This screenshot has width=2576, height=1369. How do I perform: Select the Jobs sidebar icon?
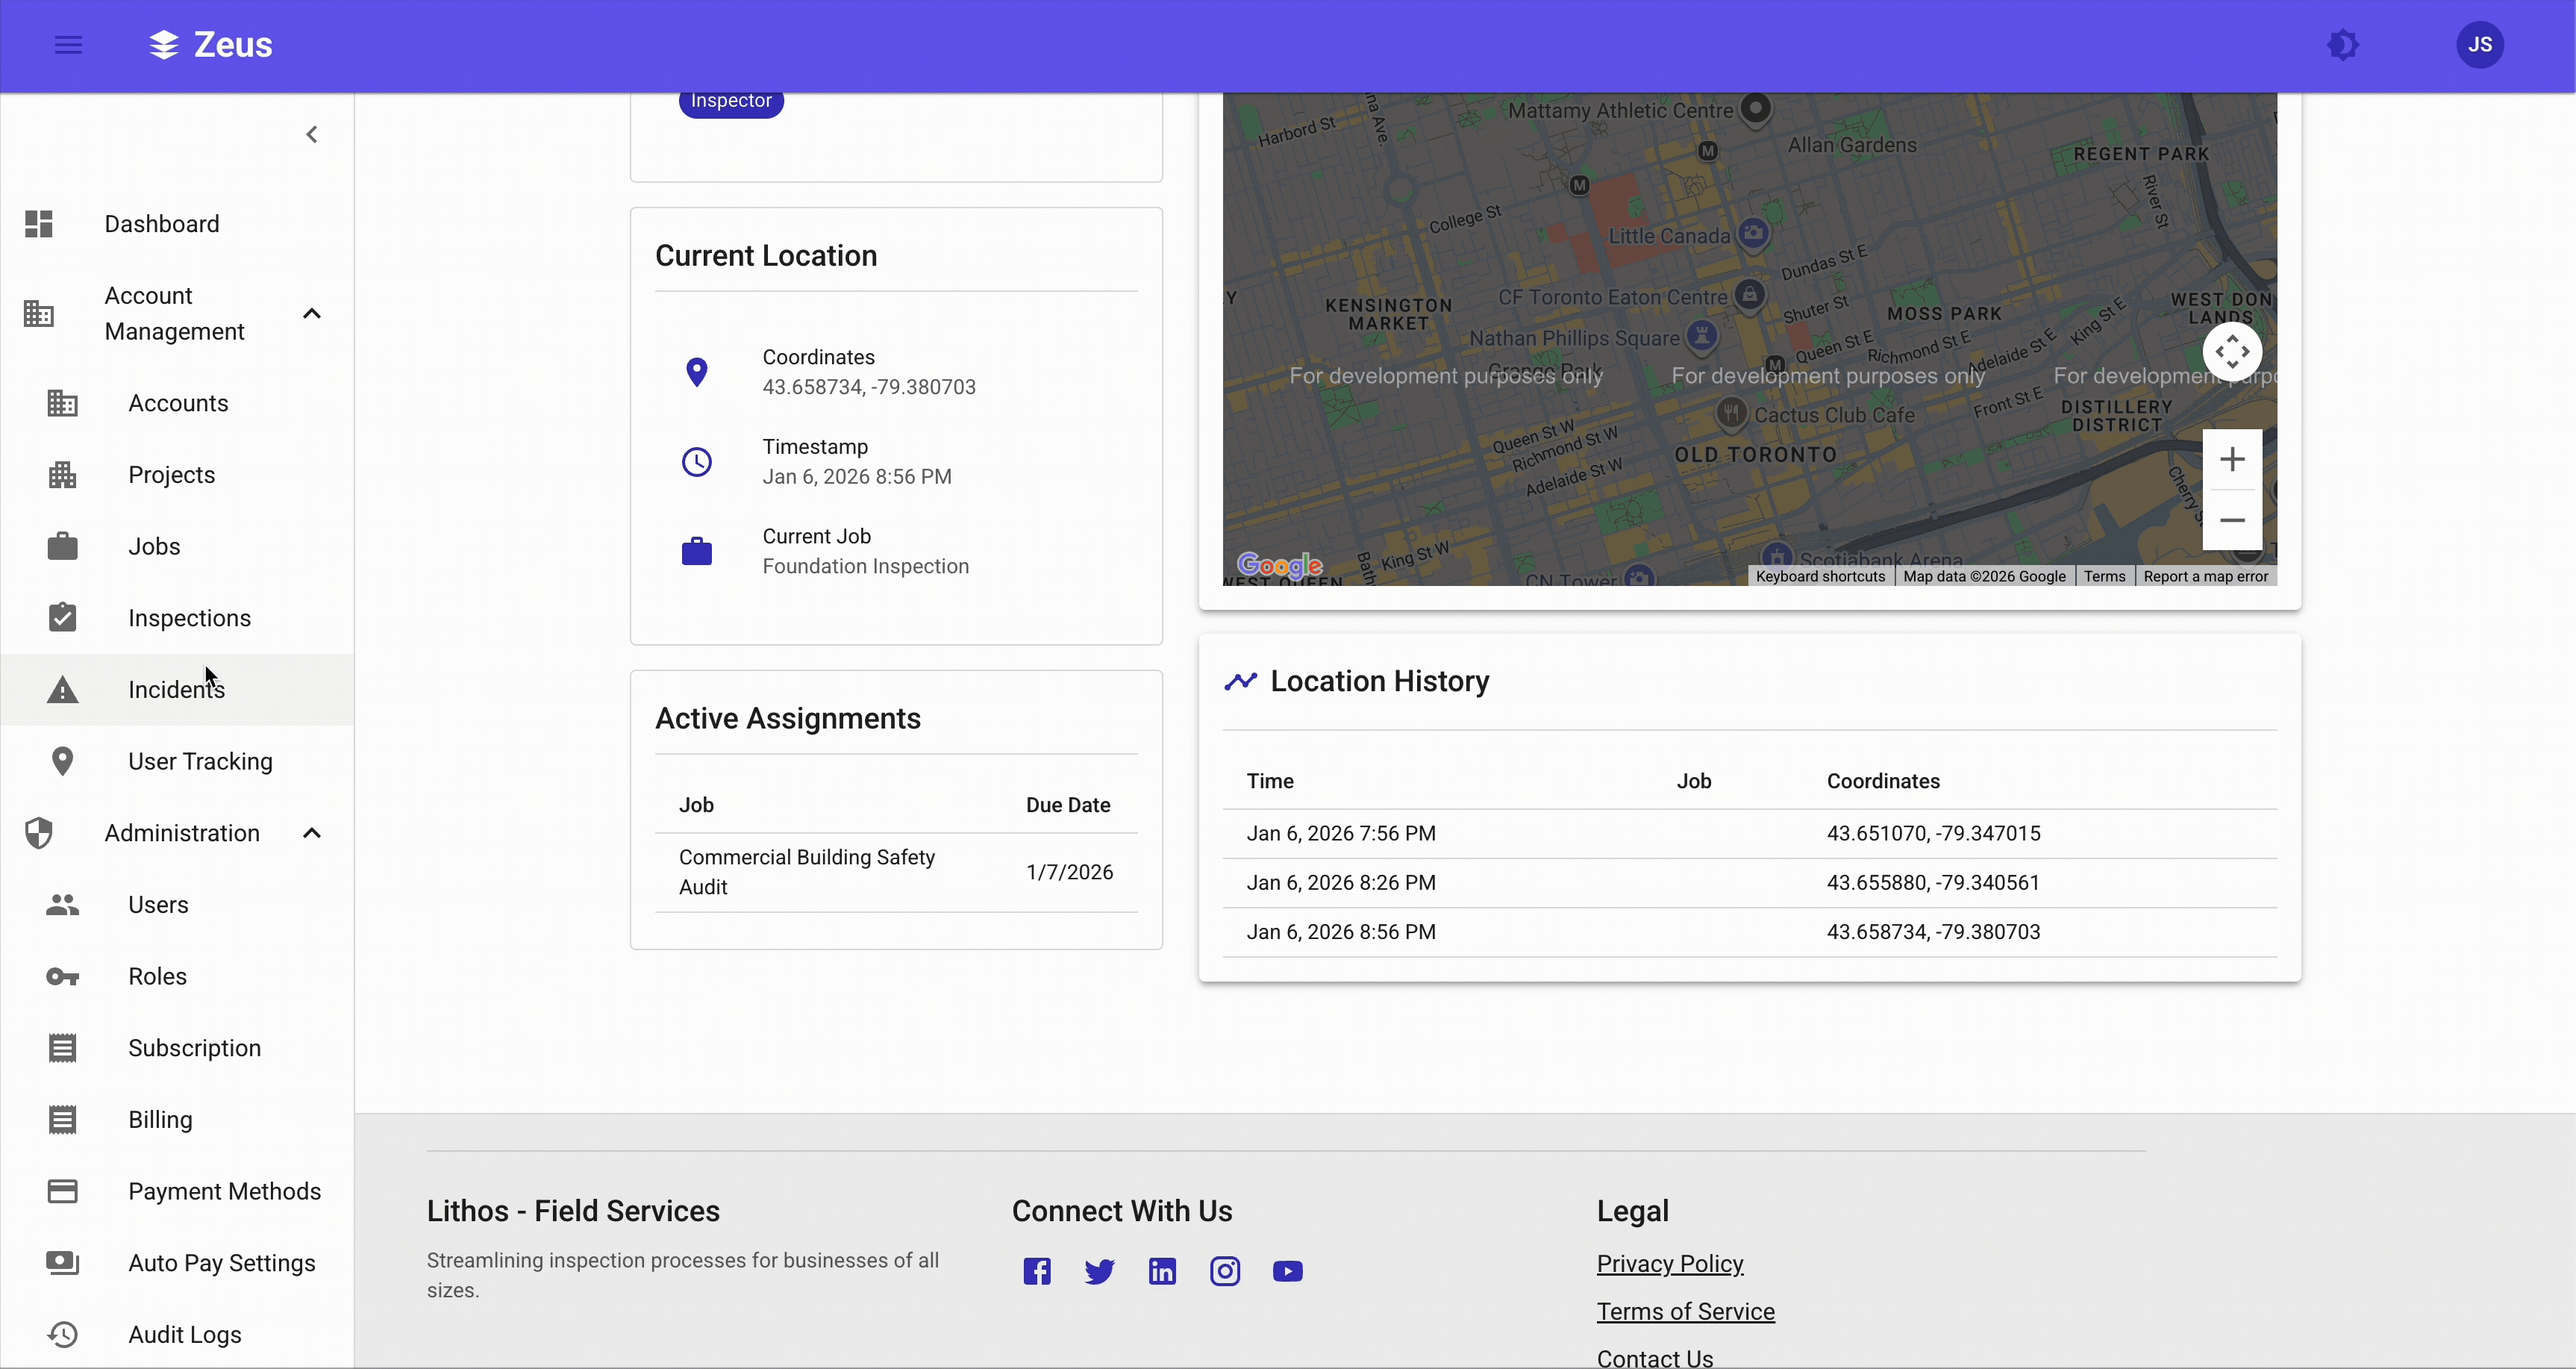click(63, 546)
